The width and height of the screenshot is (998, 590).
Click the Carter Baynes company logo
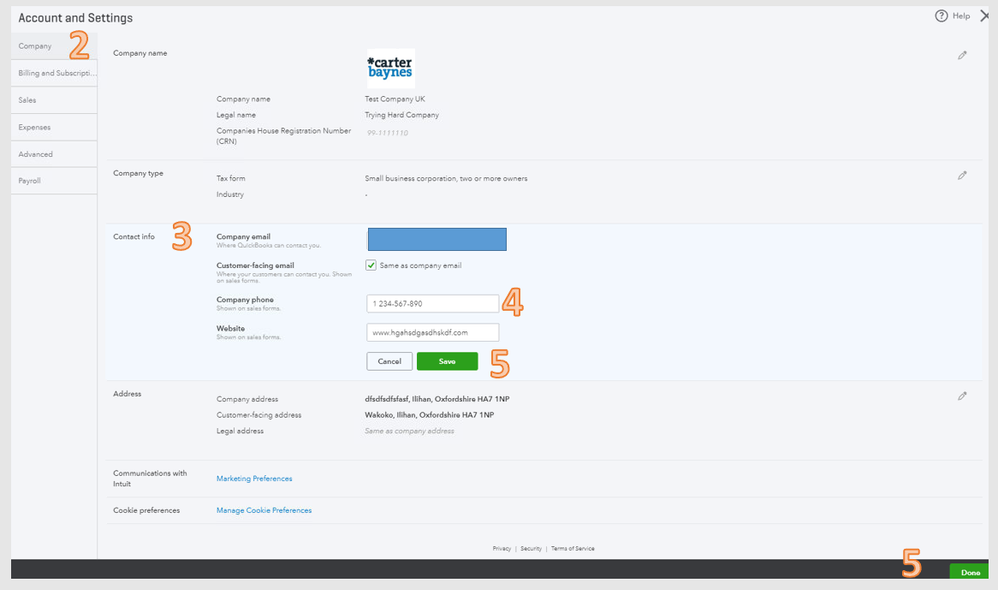tap(391, 68)
